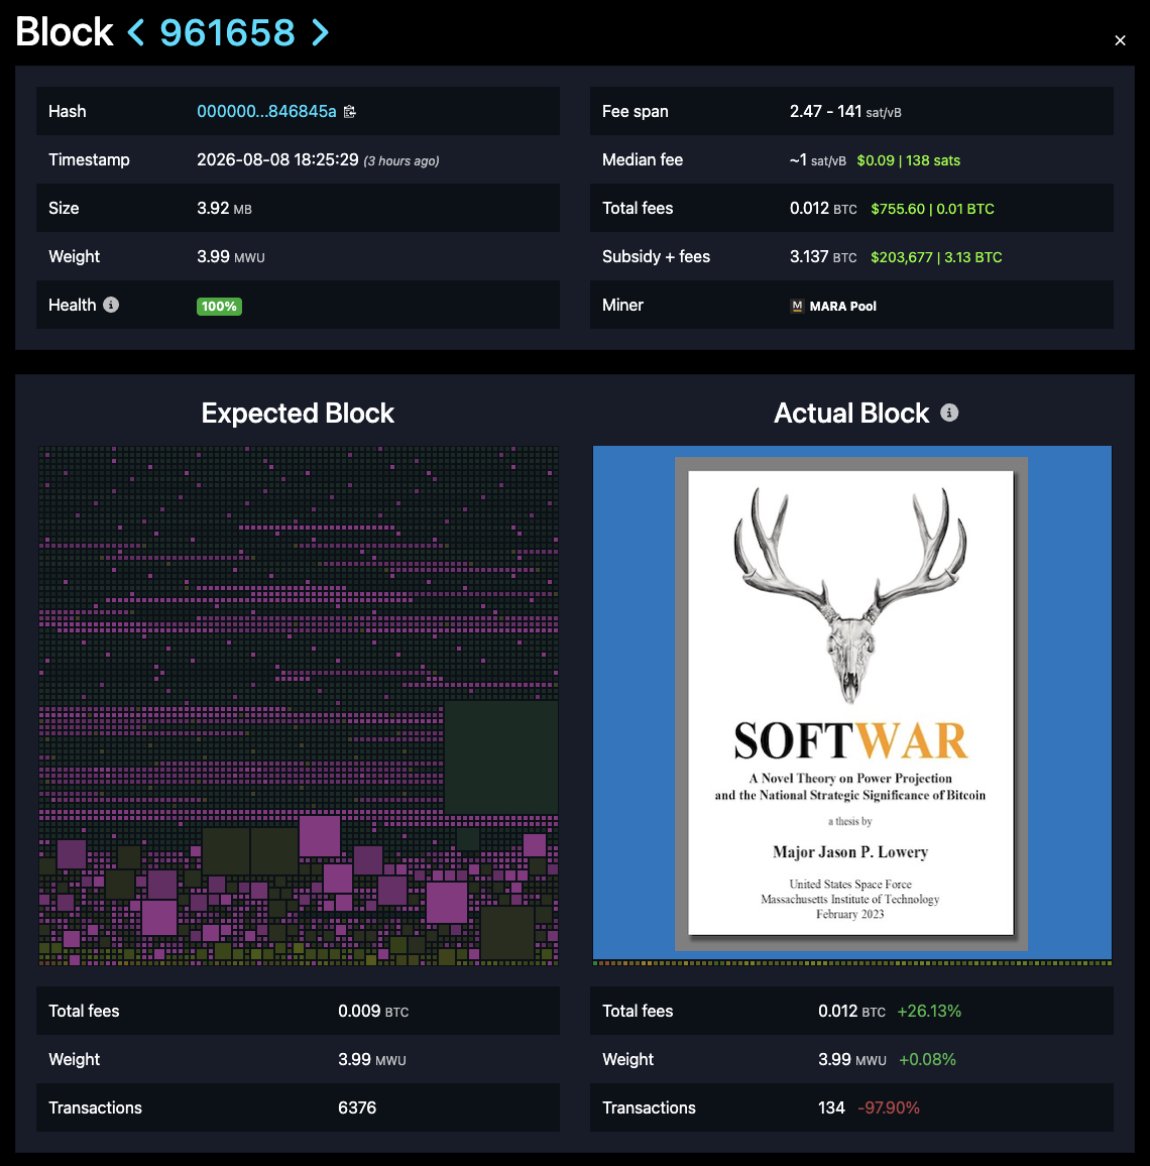Click the Fee span row label
Viewport: 1150px width, 1166px height.
click(x=635, y=112)
